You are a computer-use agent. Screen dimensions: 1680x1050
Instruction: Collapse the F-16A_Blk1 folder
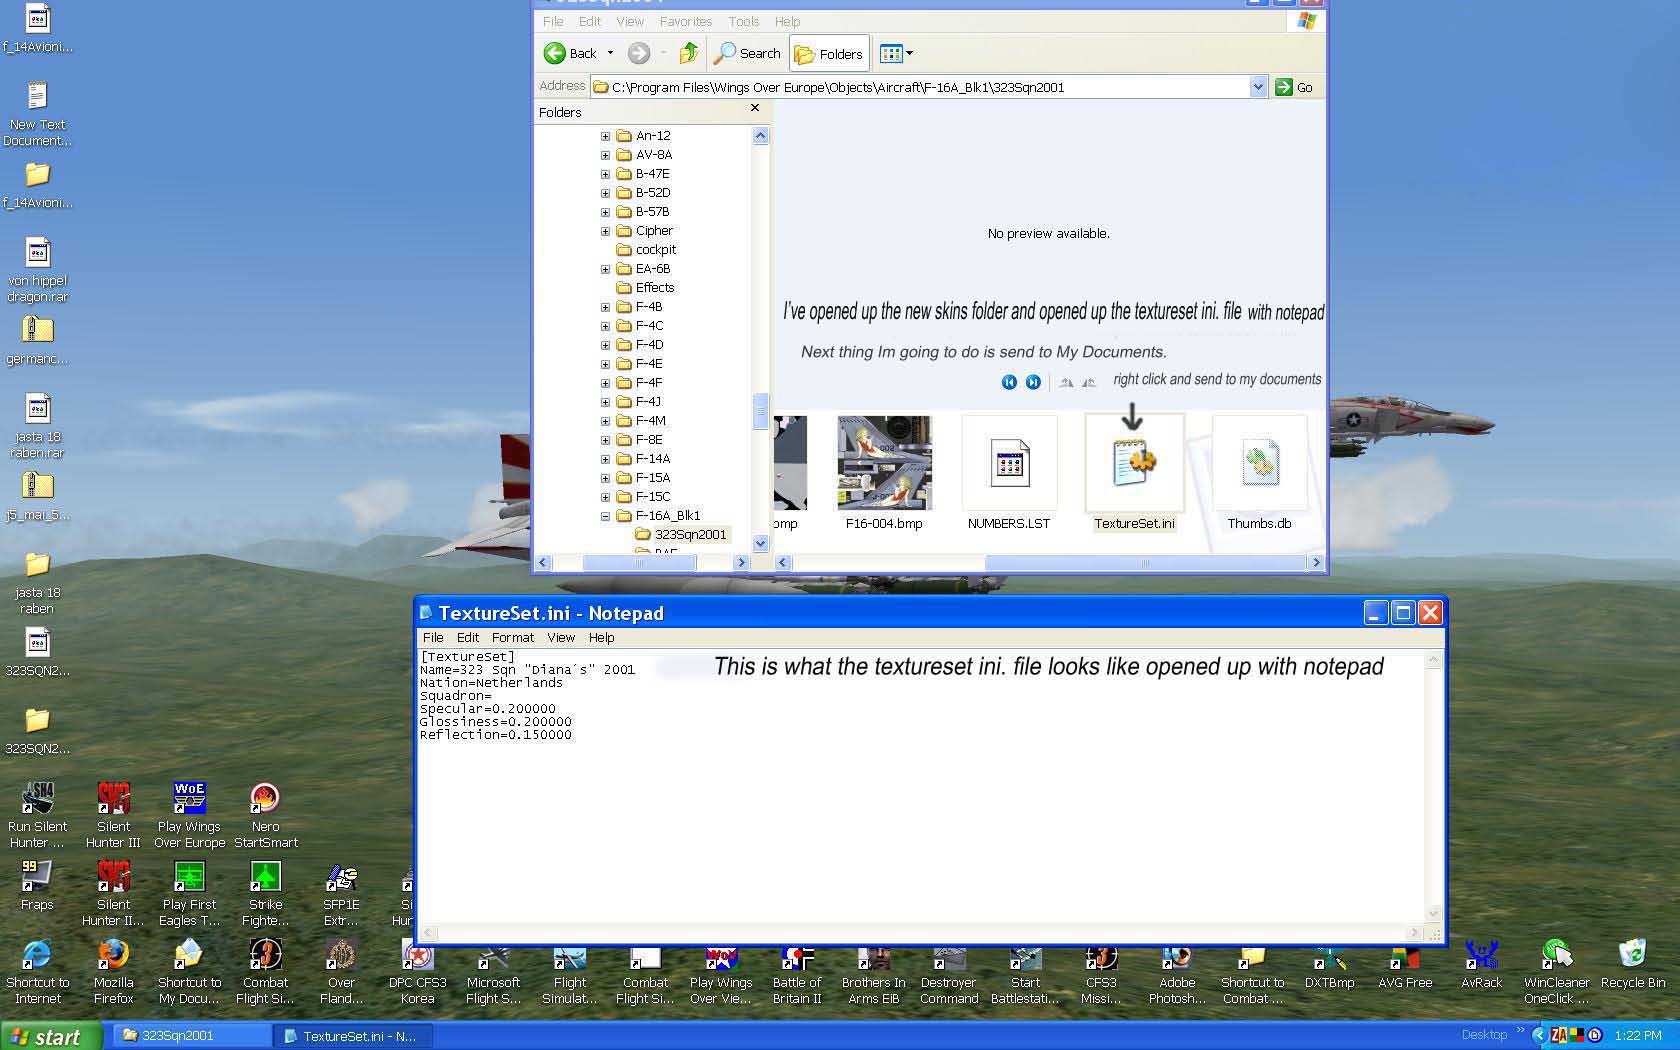(605, 516)
